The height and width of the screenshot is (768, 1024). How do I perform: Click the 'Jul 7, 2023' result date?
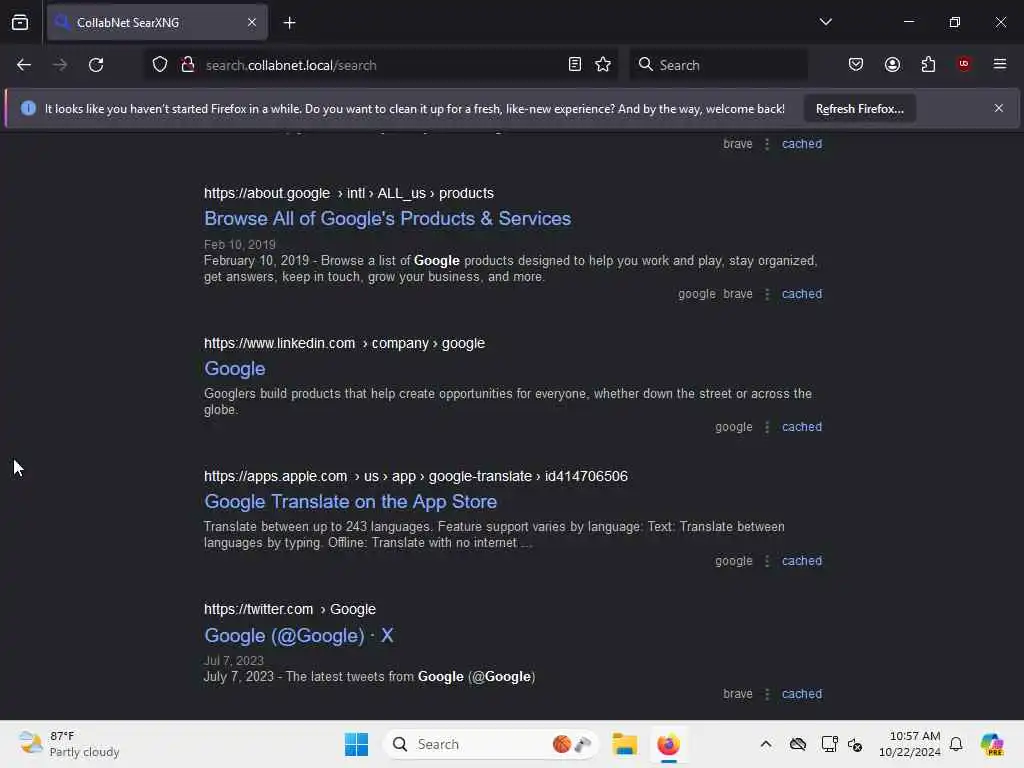[x=234, y=661]
